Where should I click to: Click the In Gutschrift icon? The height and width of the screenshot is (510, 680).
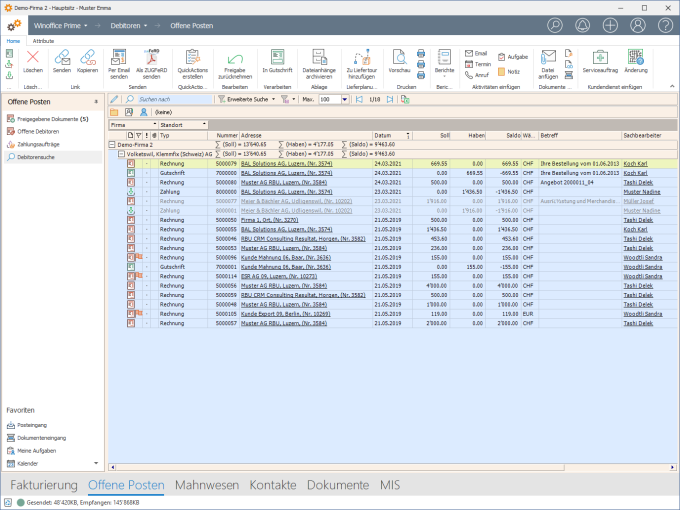[x=277, y=57]
